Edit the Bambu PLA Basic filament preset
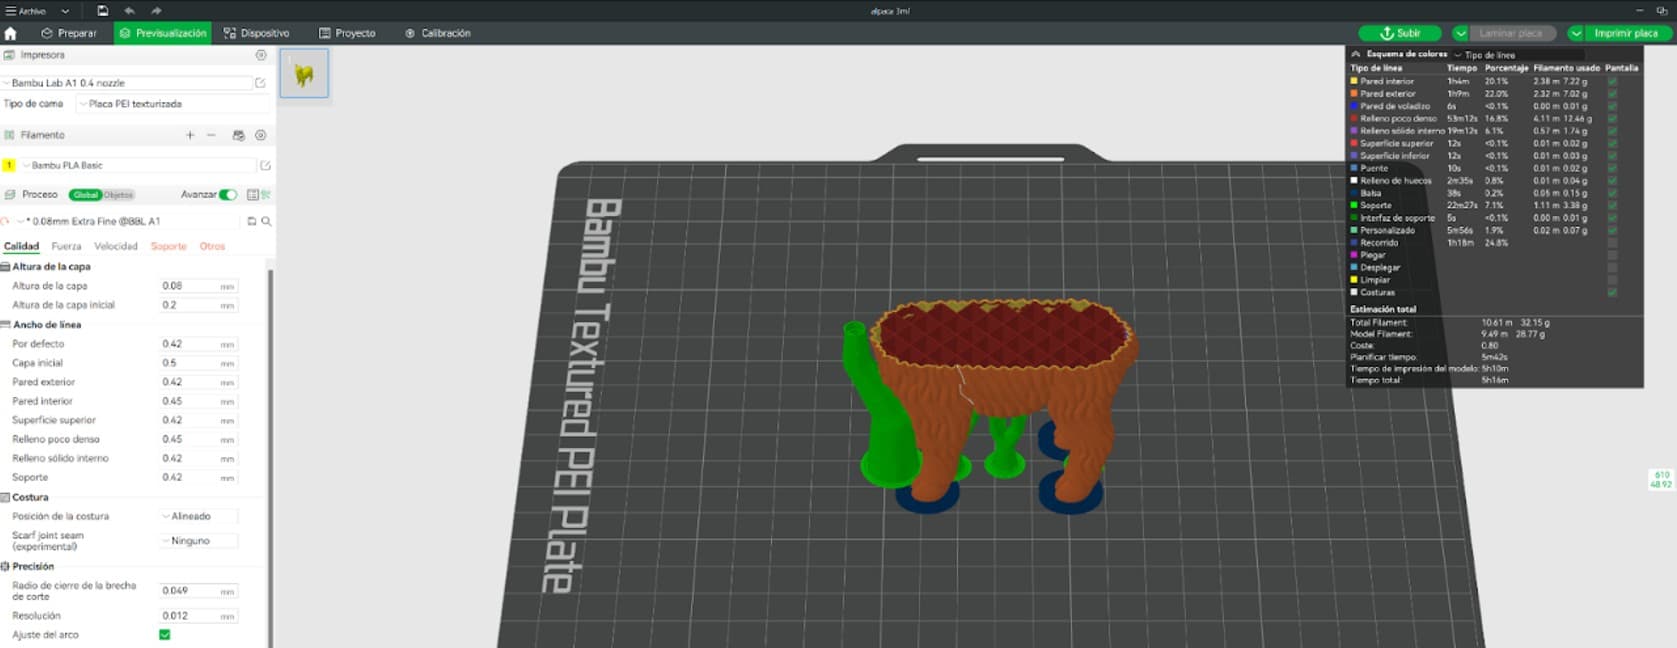The height and width of the screenshot is (648, 1677). (265, 165)
